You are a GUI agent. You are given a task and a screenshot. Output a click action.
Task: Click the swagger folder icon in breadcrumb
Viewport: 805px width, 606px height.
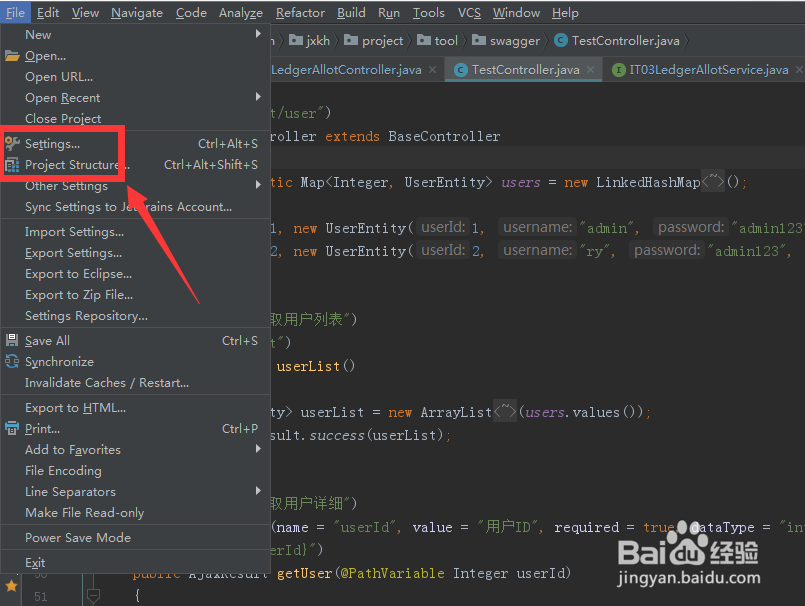[x=478, y=40]
